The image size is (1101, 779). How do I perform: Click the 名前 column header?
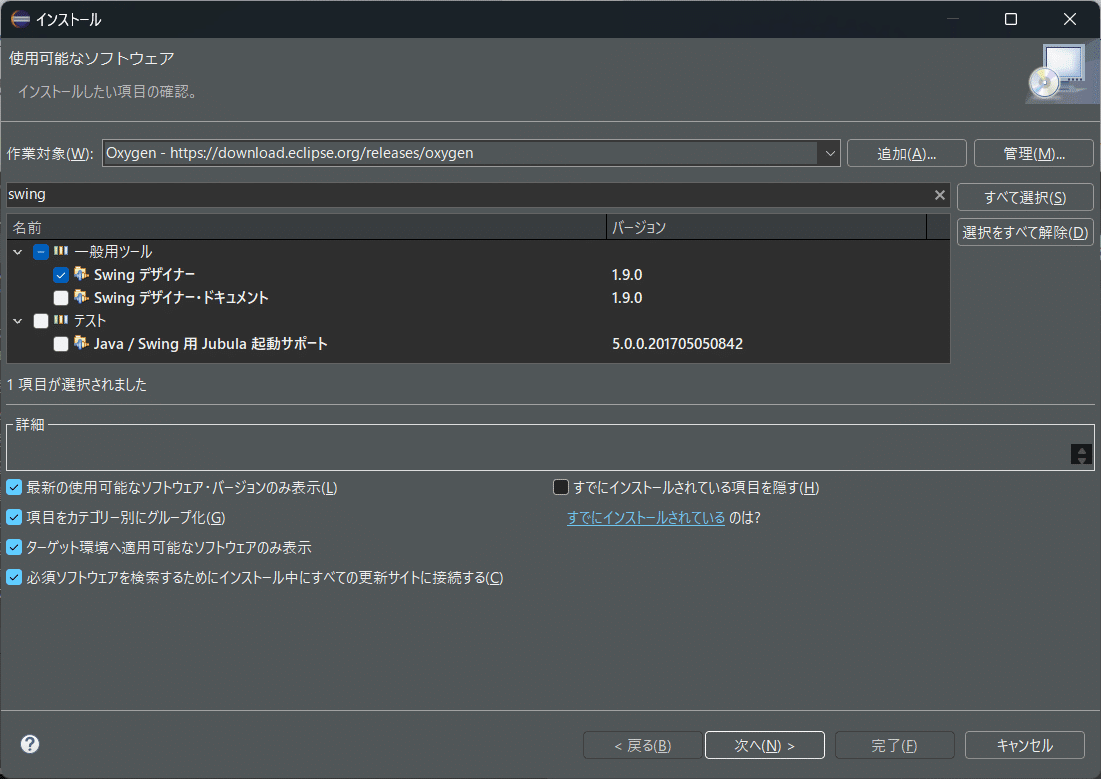coord(306,228)
